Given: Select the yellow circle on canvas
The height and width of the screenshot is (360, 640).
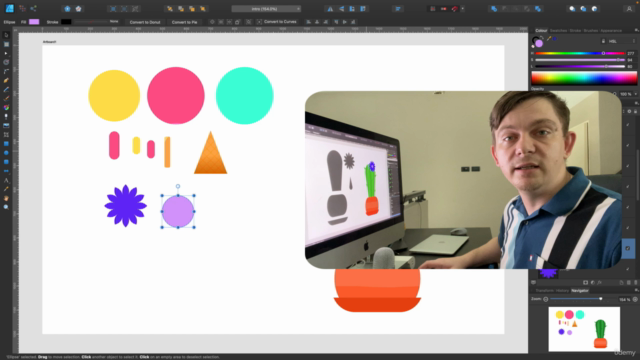Looking at the screenshot, I should (114, 96).
